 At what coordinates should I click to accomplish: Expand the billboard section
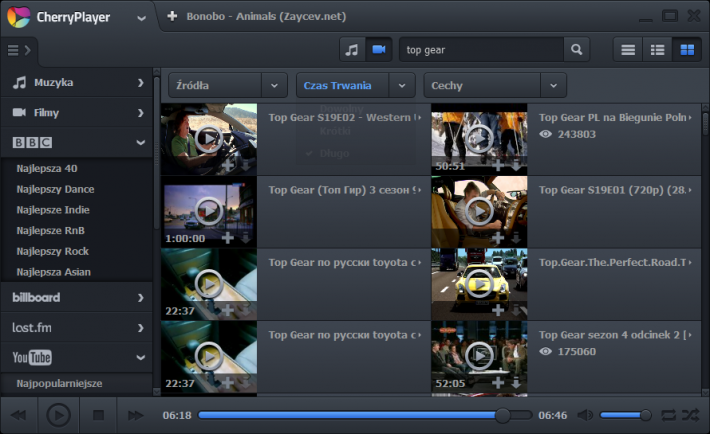click(77, 298)
